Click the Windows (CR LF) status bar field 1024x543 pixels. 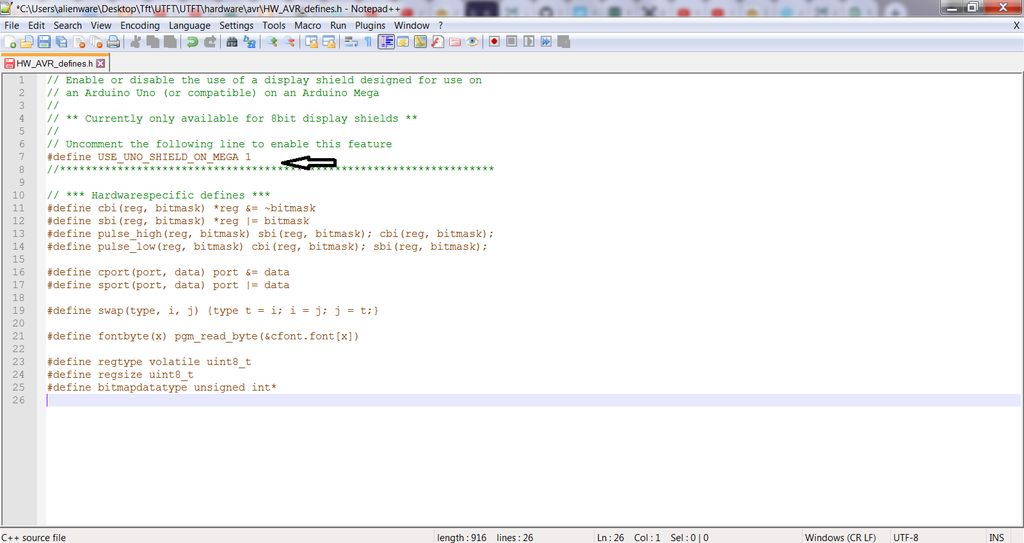click(x=840, y=537)
